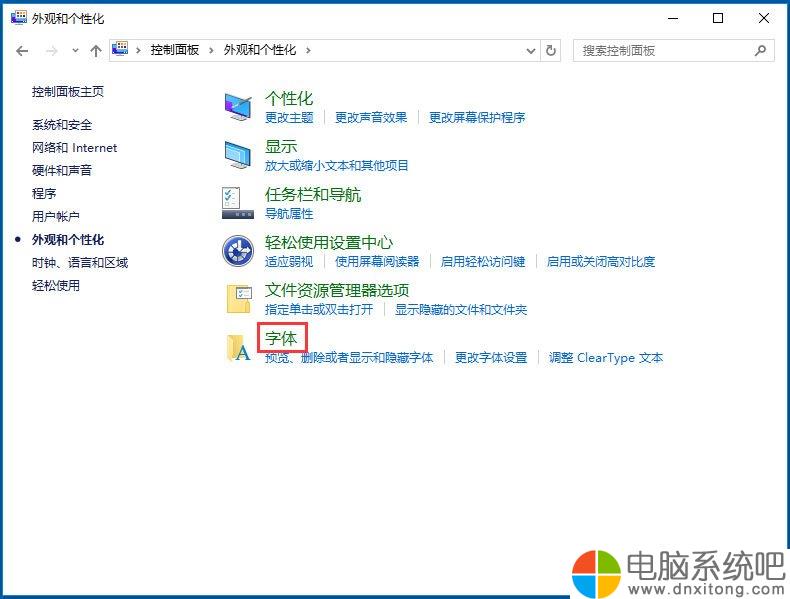Open 硬件和声音 in sidebar

(62, 170)
